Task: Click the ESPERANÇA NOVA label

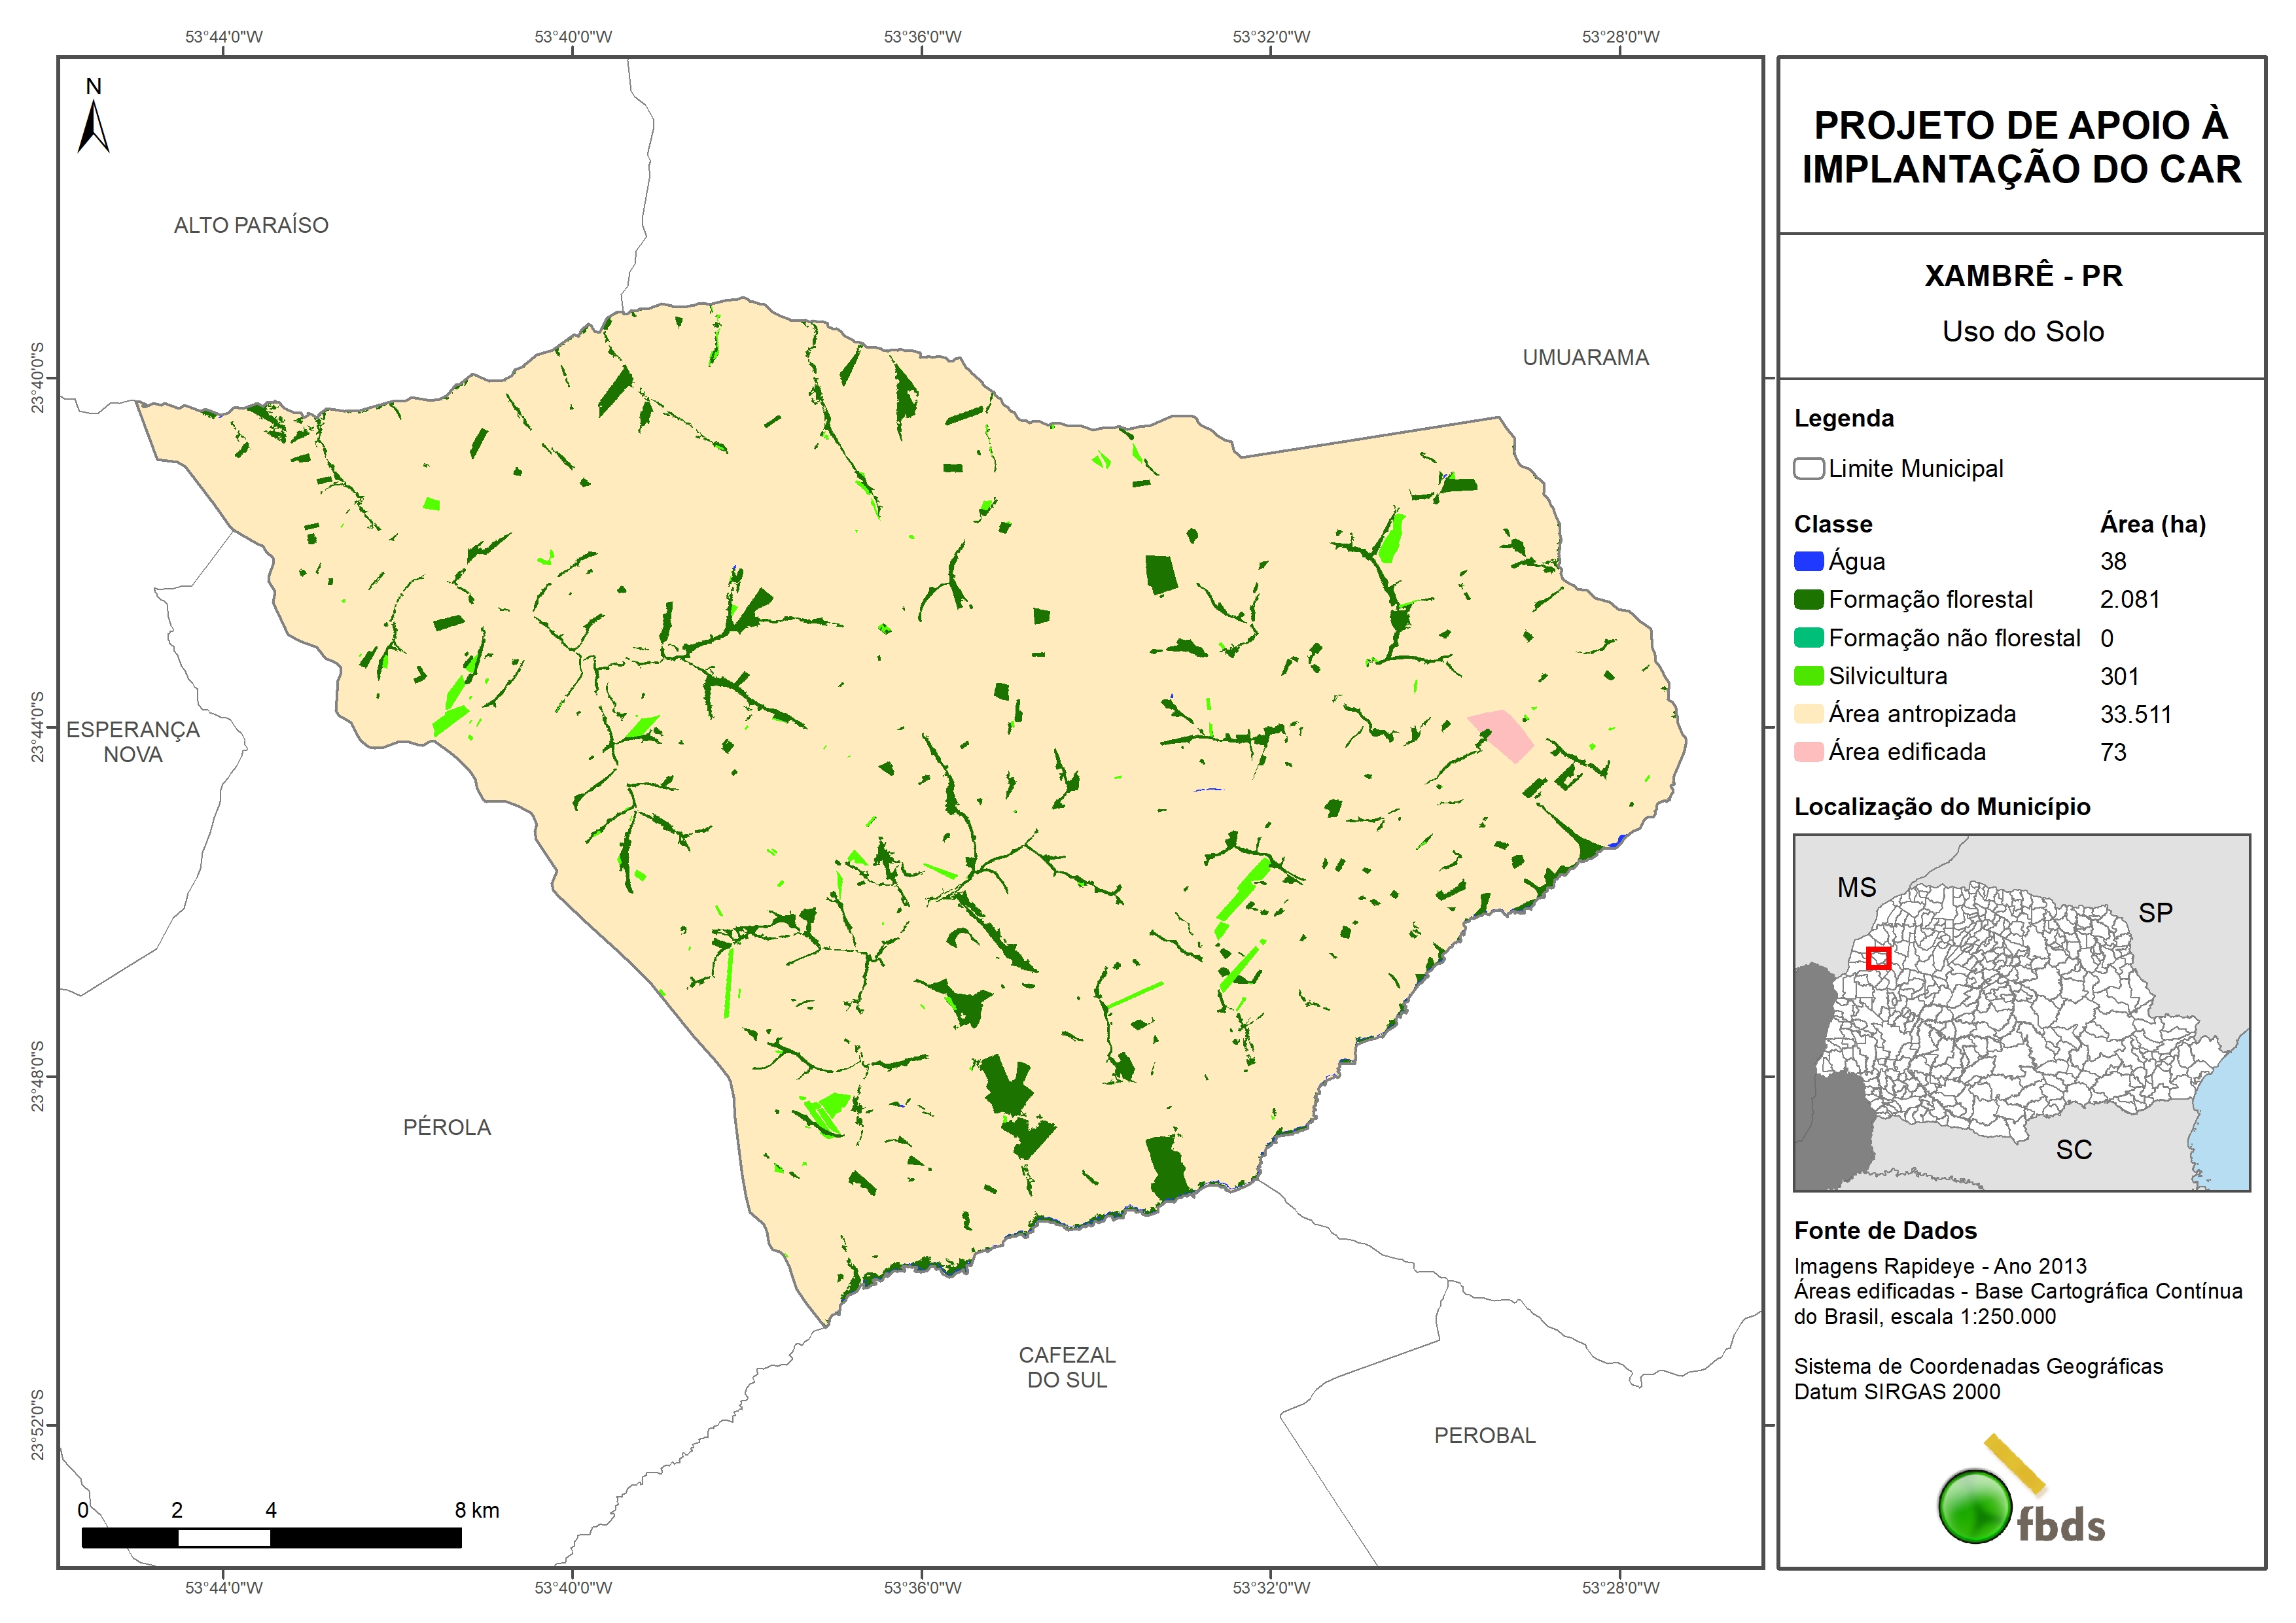Action: pyautogui.click(x=133, y=742)
